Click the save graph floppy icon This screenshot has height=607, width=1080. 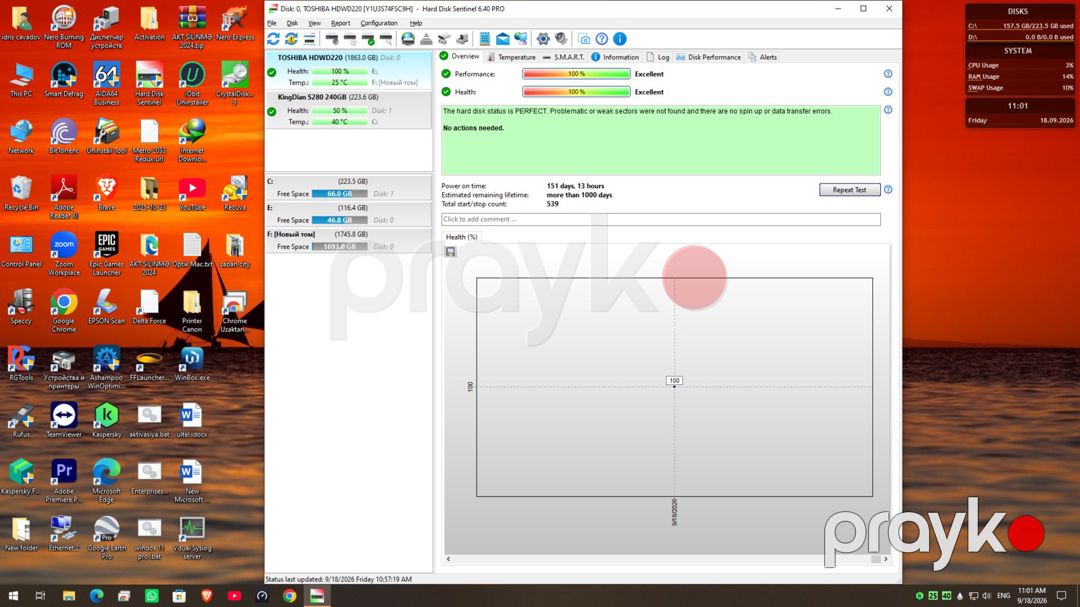(450, 252)
